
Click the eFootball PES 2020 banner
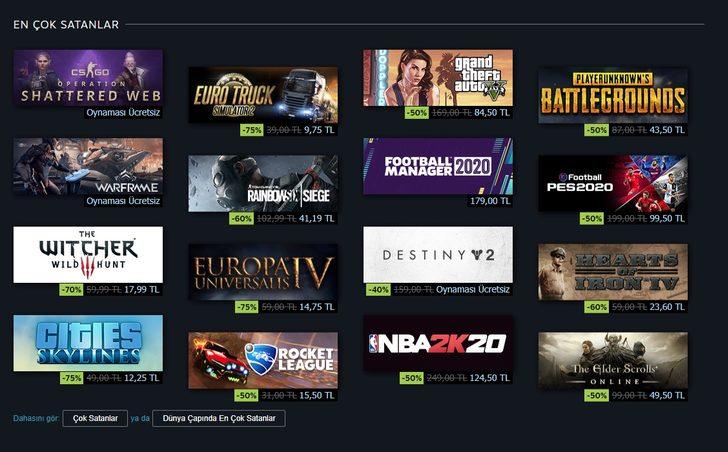613,184
